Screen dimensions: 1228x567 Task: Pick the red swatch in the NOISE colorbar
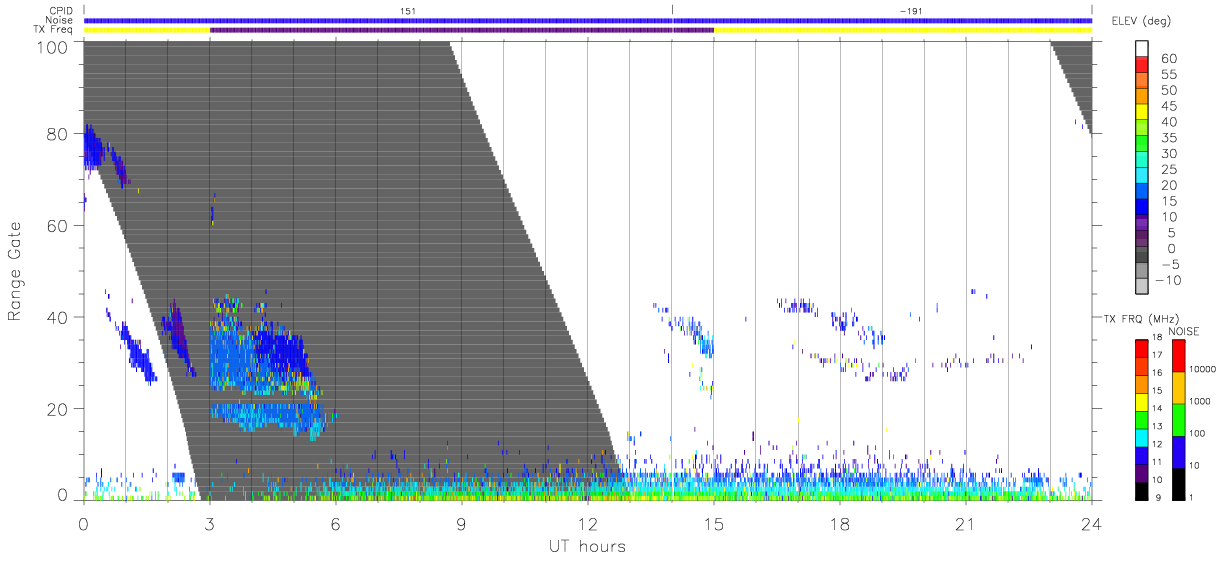pos(1179,356)
